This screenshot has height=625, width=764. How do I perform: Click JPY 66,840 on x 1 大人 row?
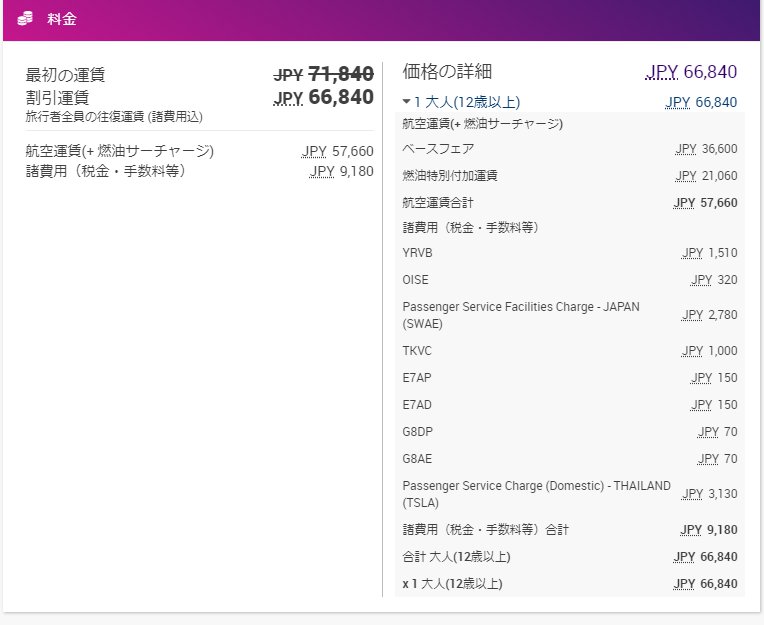pos(705,584)
